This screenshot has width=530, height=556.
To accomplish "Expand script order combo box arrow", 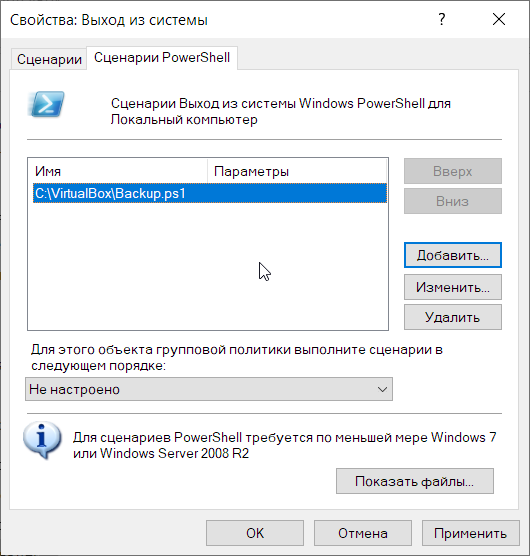I will (382, 389).
